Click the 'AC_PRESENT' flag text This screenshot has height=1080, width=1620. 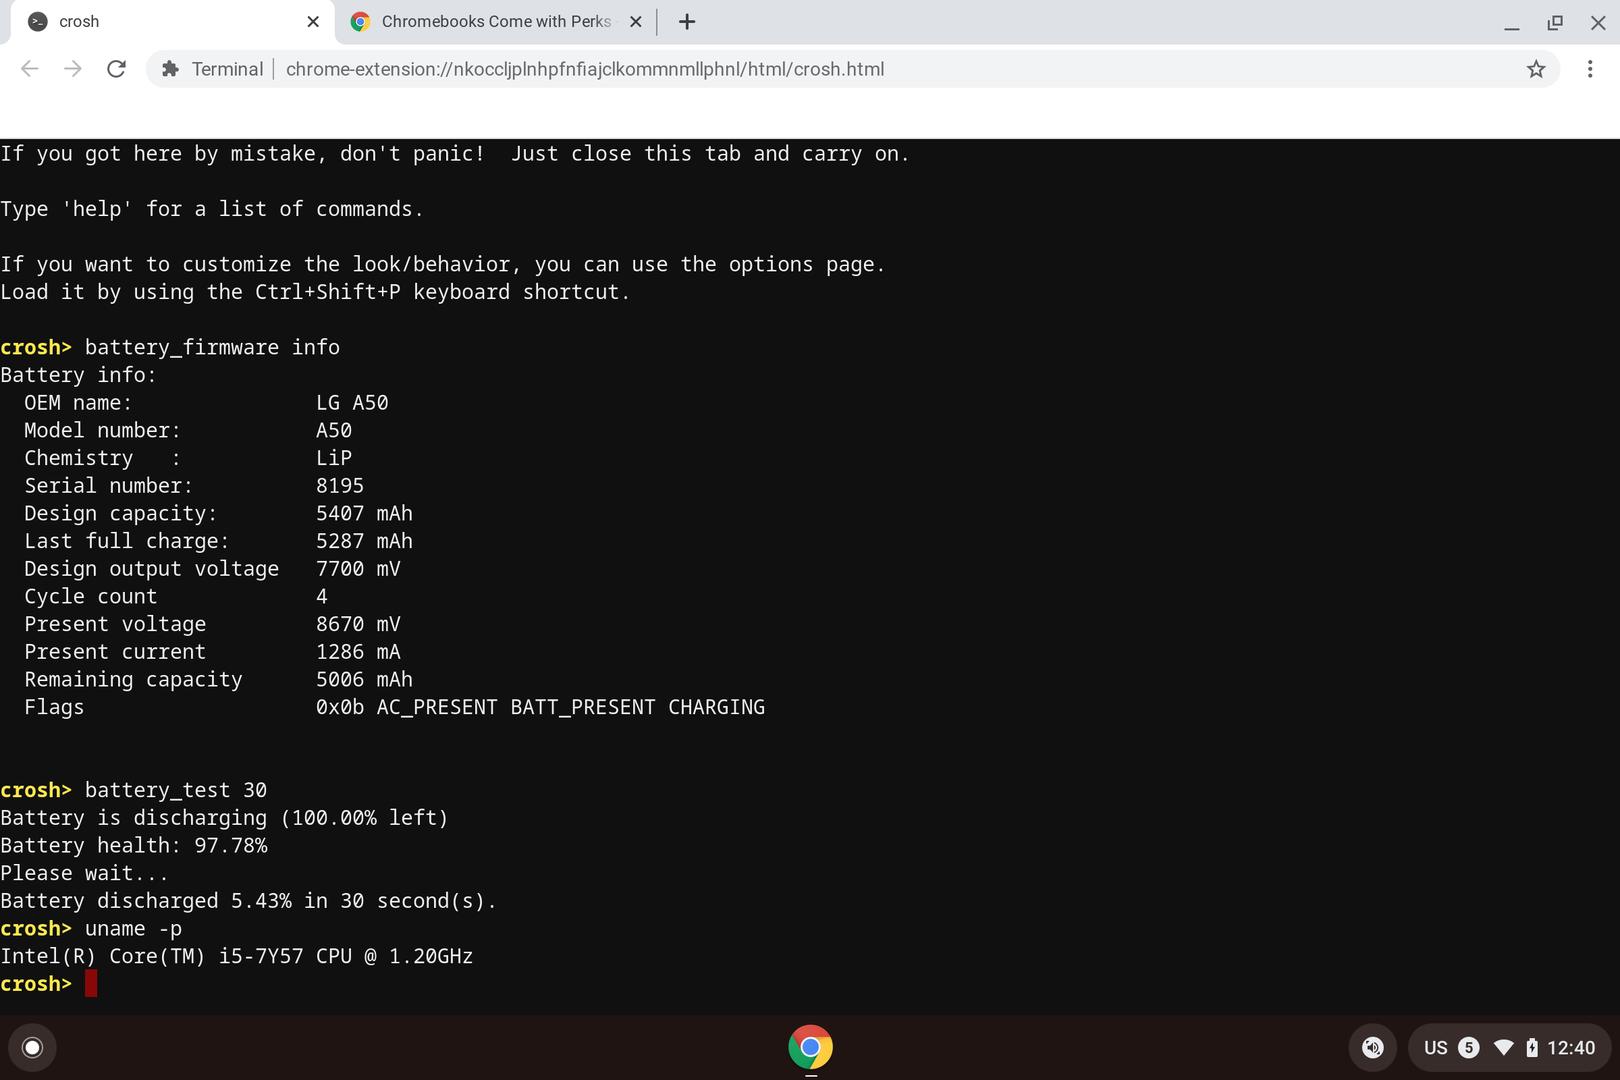click(x=437, y=707)
